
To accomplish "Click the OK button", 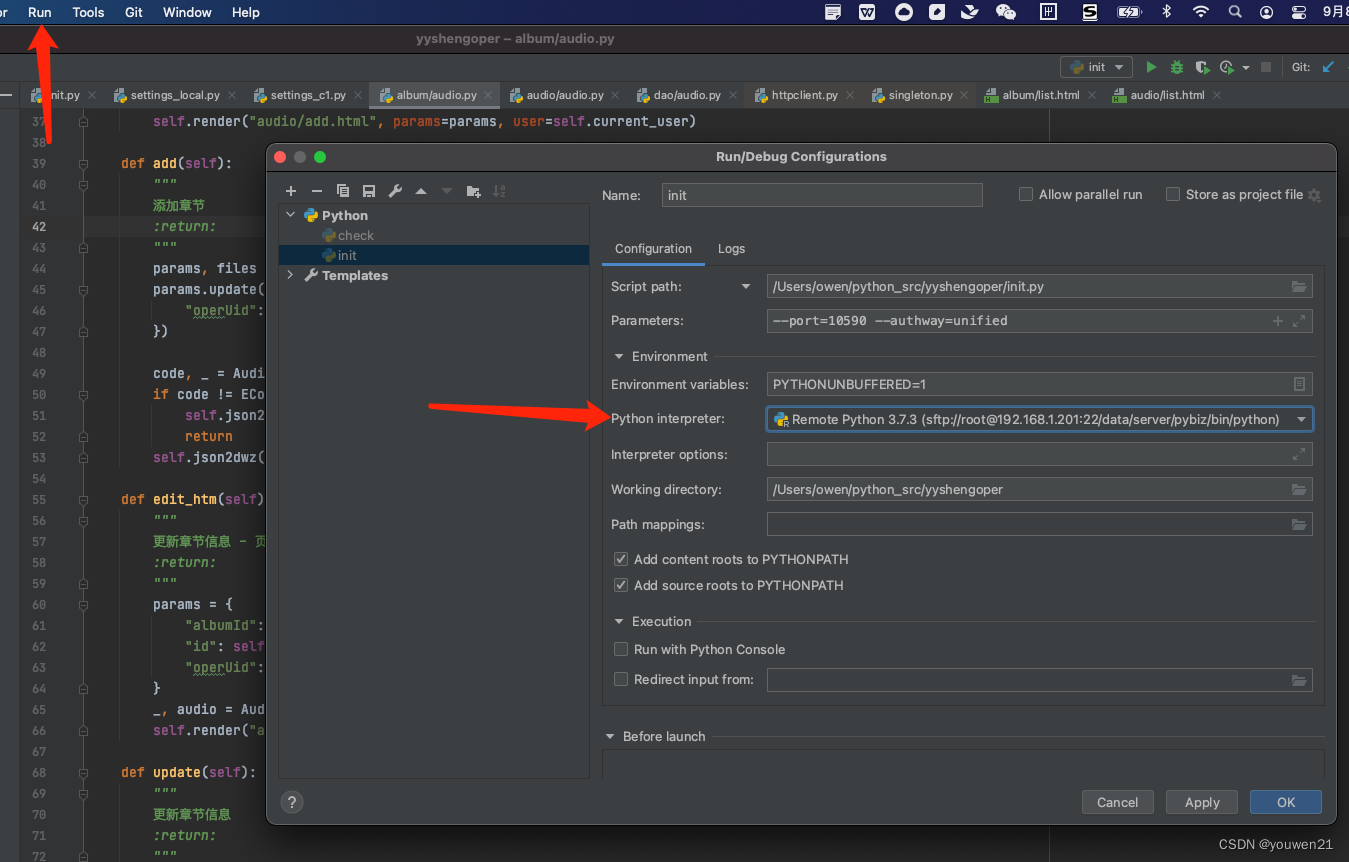I will [1286, 802].
